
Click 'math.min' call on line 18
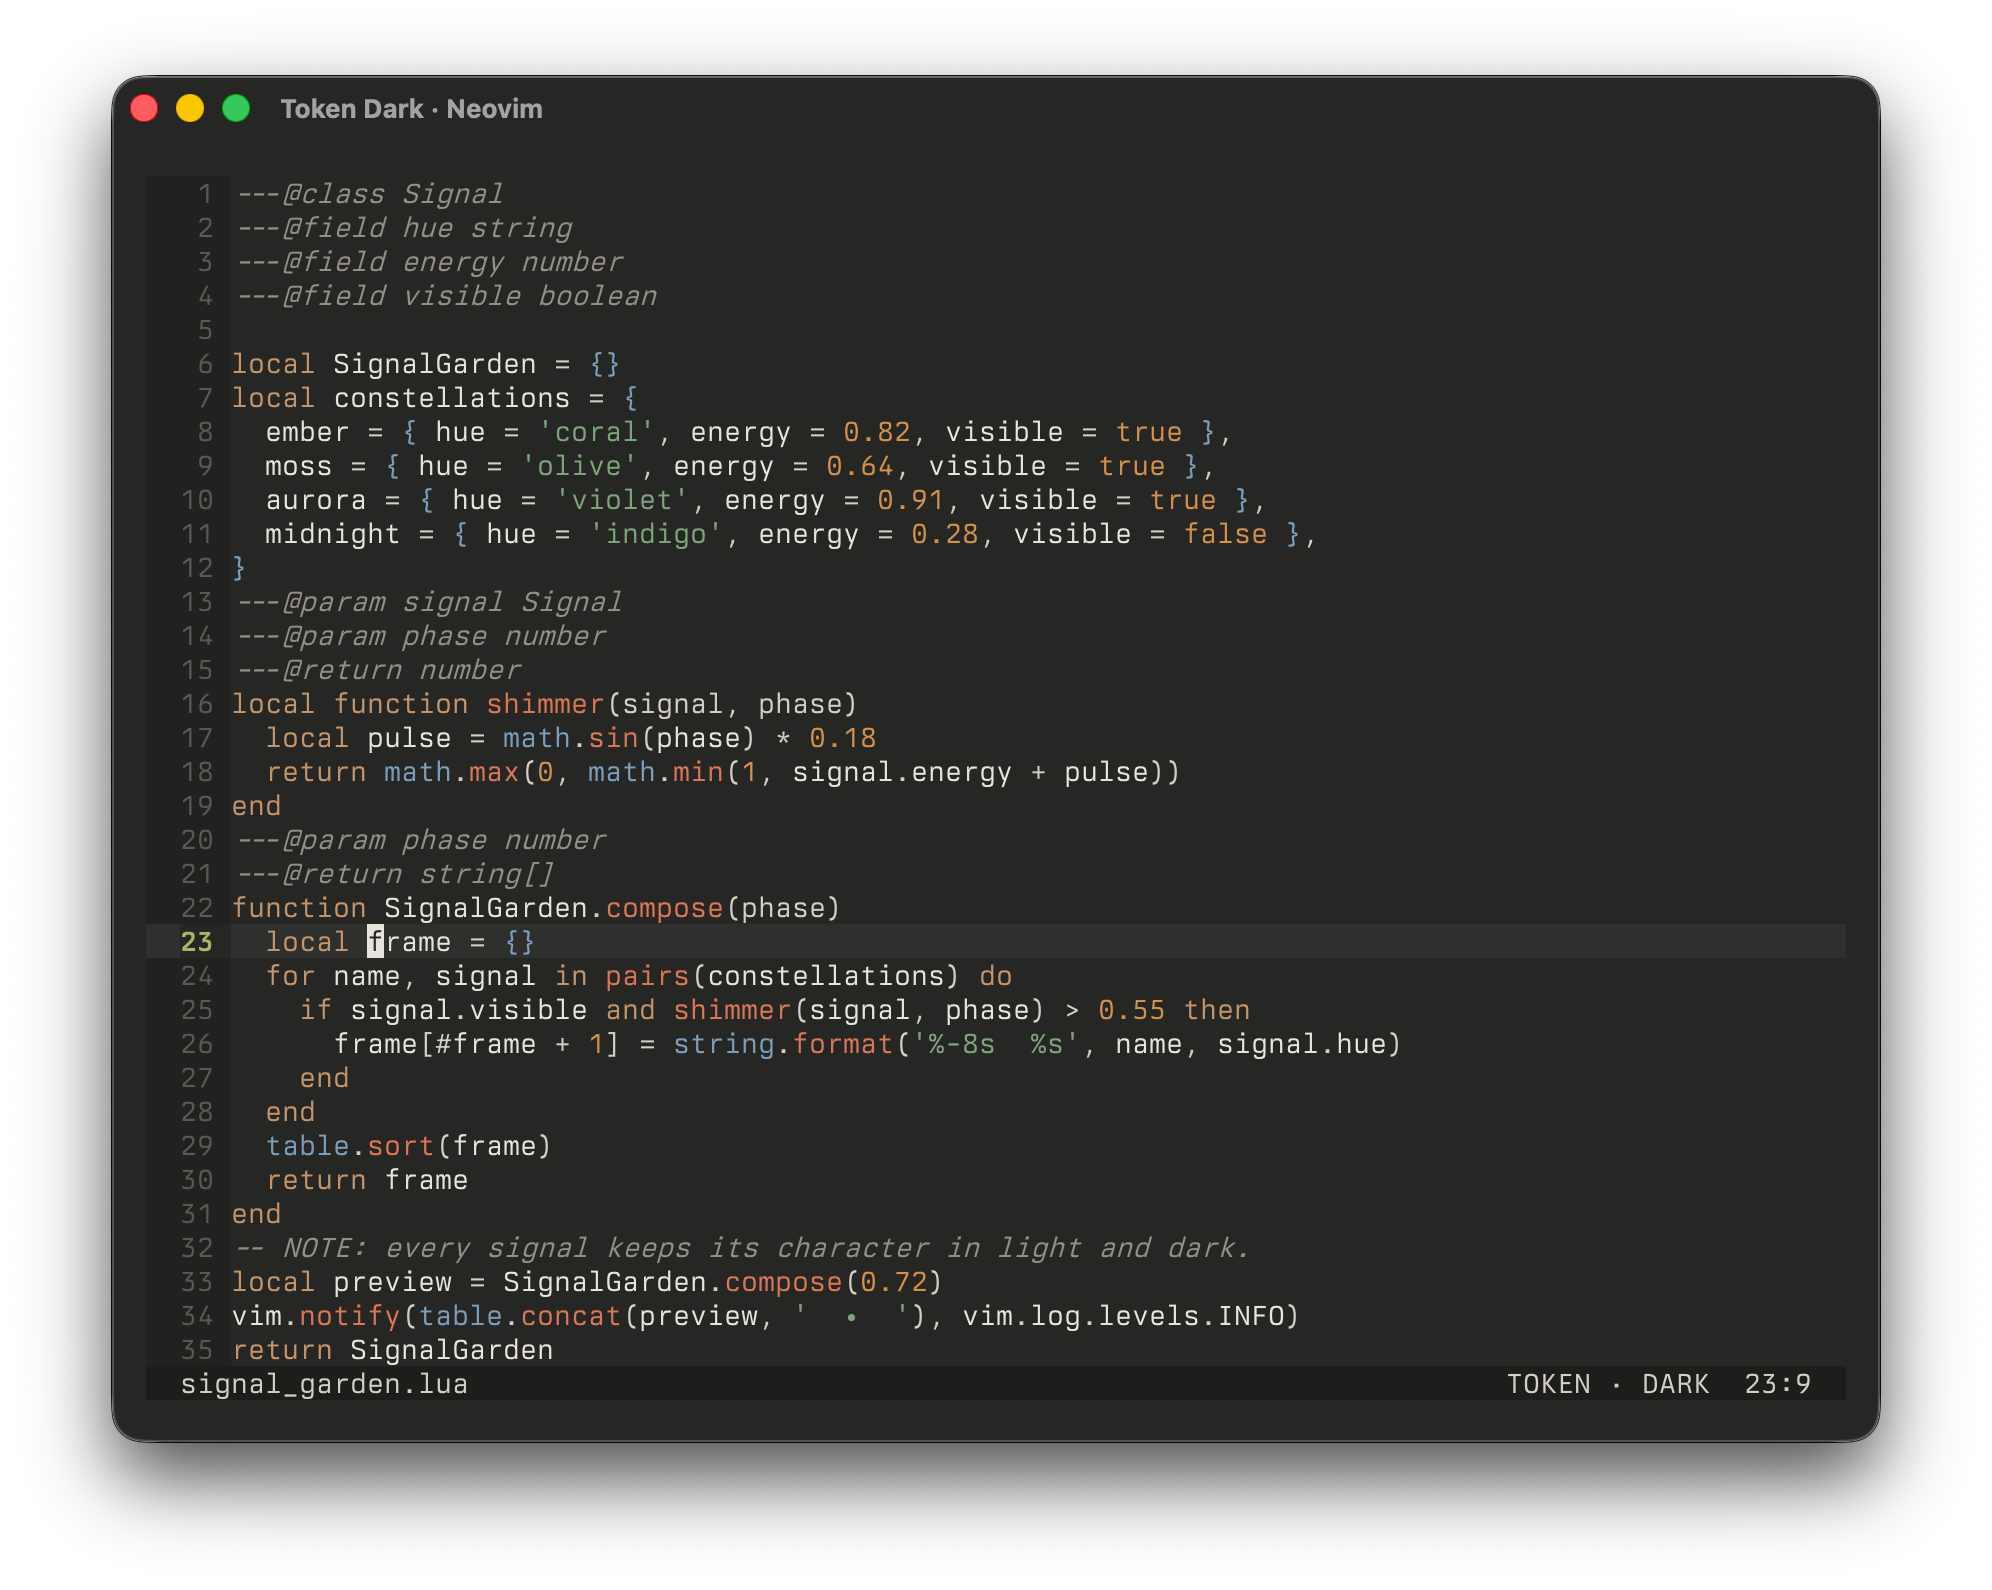656,772
